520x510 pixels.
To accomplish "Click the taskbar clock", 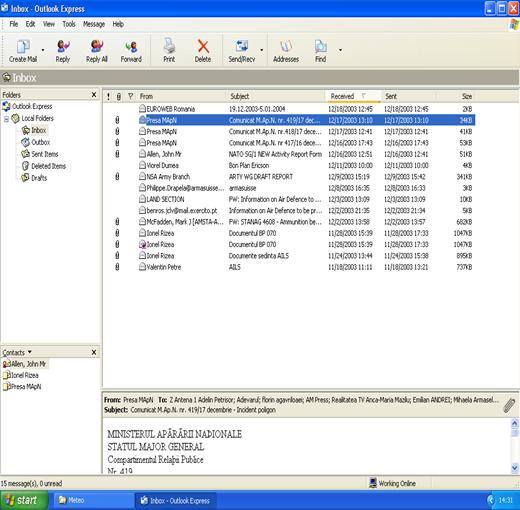I will (506, 500).
